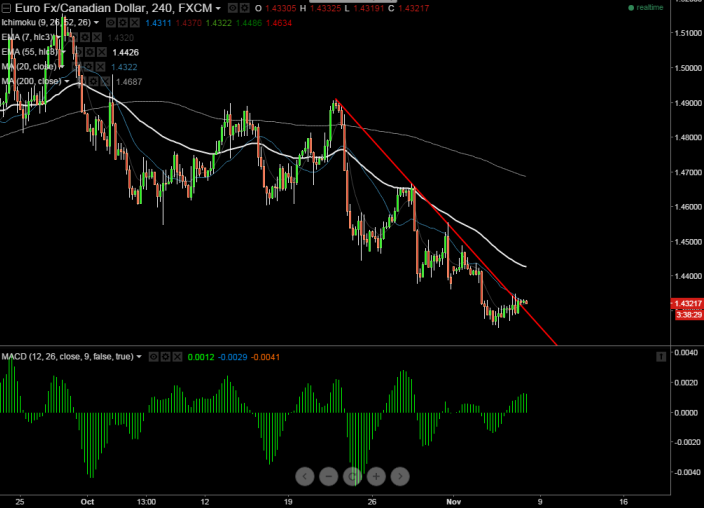The image size is (704, 508).
Task: Expand the MA (200, close) dropdown arrow
Action: click(x=67, y=82)
